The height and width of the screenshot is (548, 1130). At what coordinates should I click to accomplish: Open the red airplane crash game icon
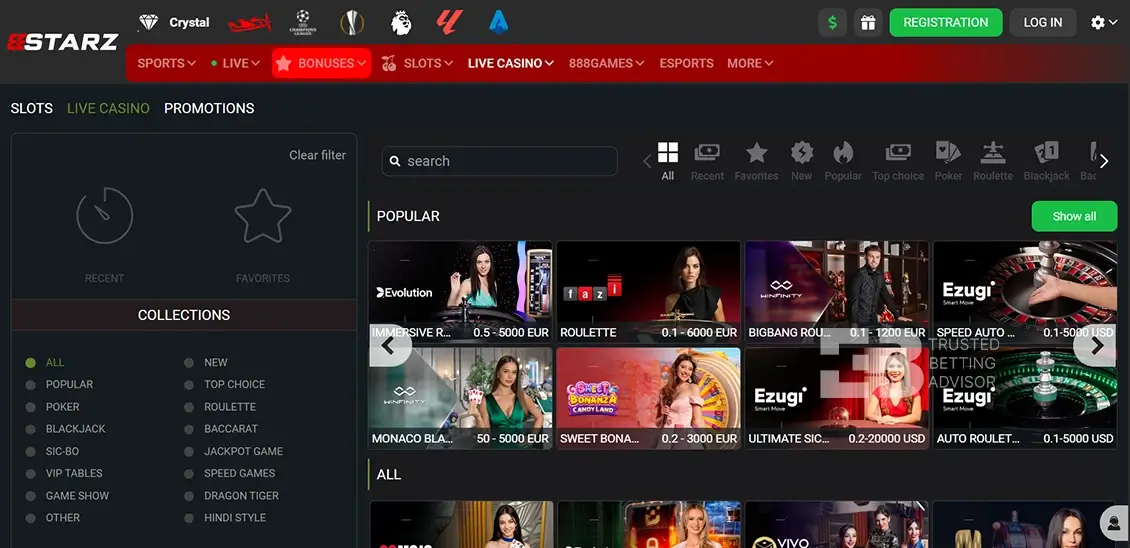coord(249,23)
